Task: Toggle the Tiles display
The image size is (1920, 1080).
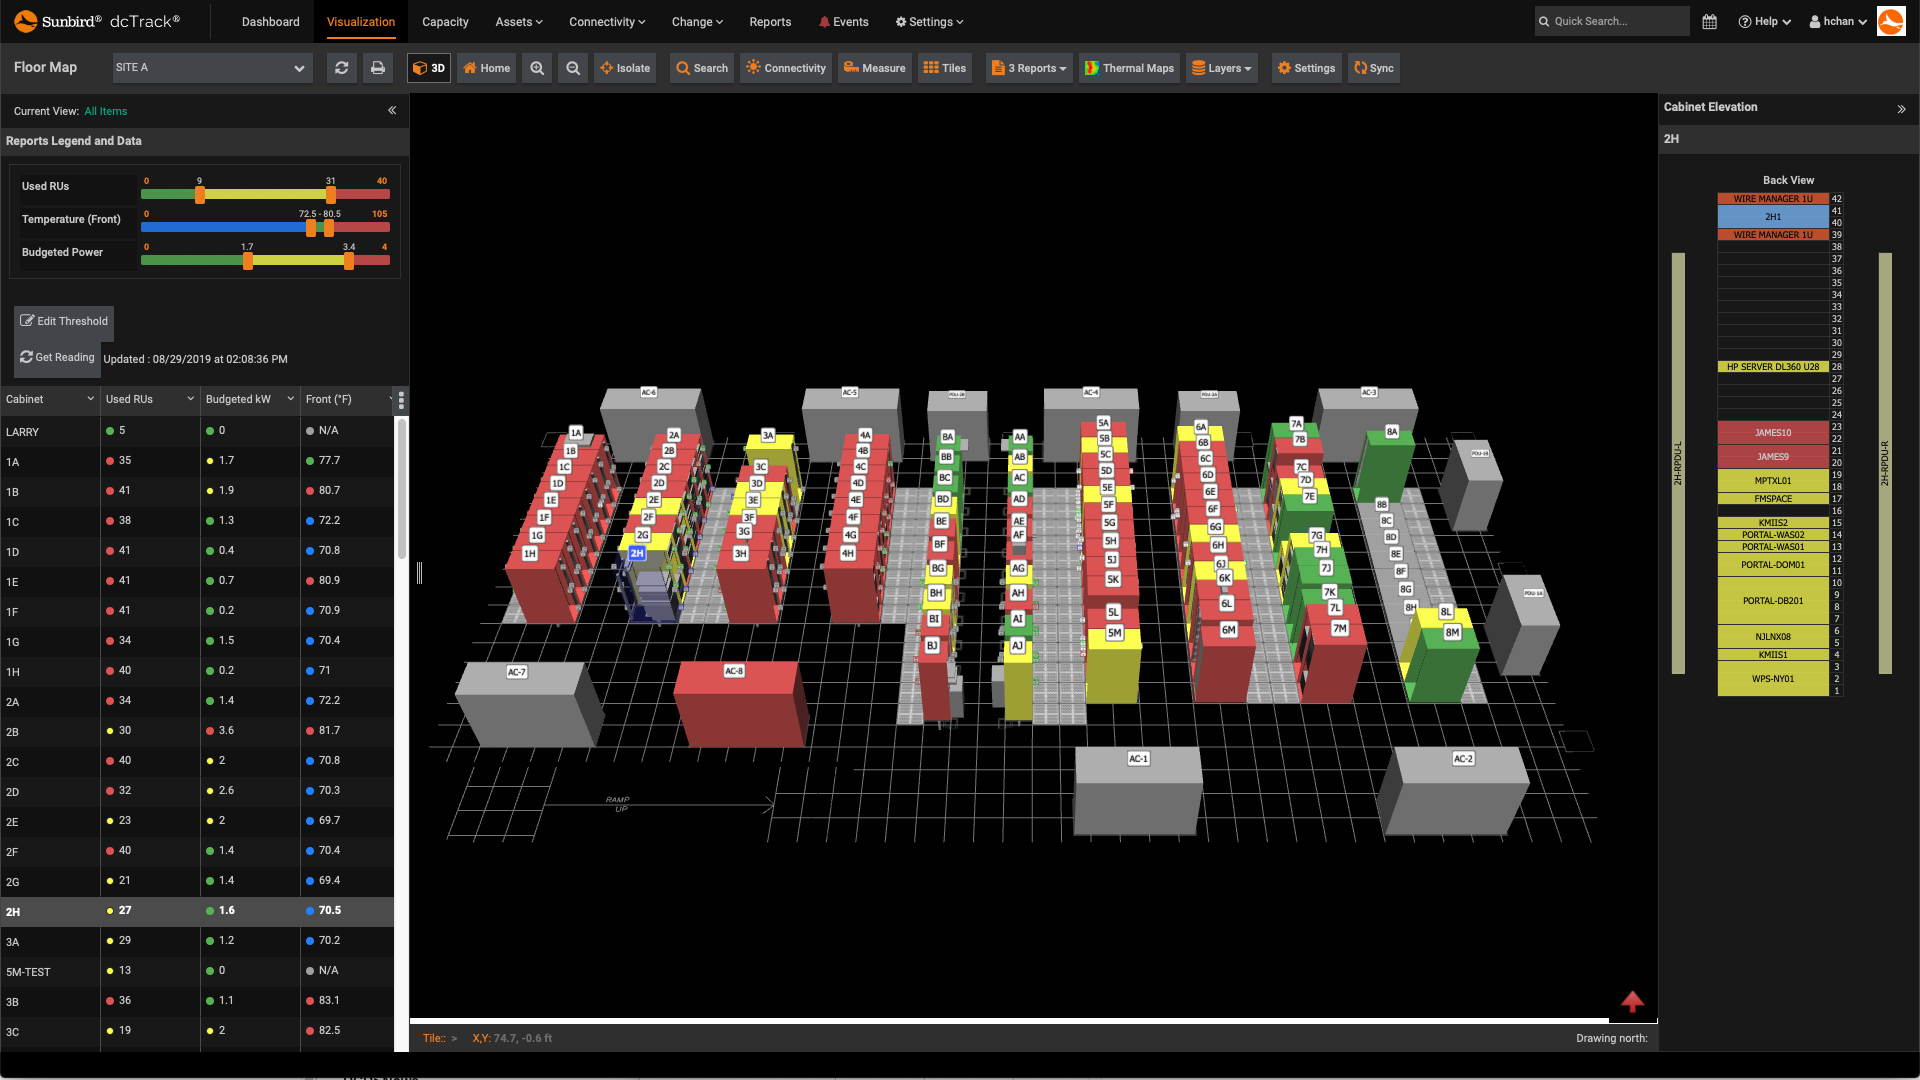Action: tap(944, 68)
